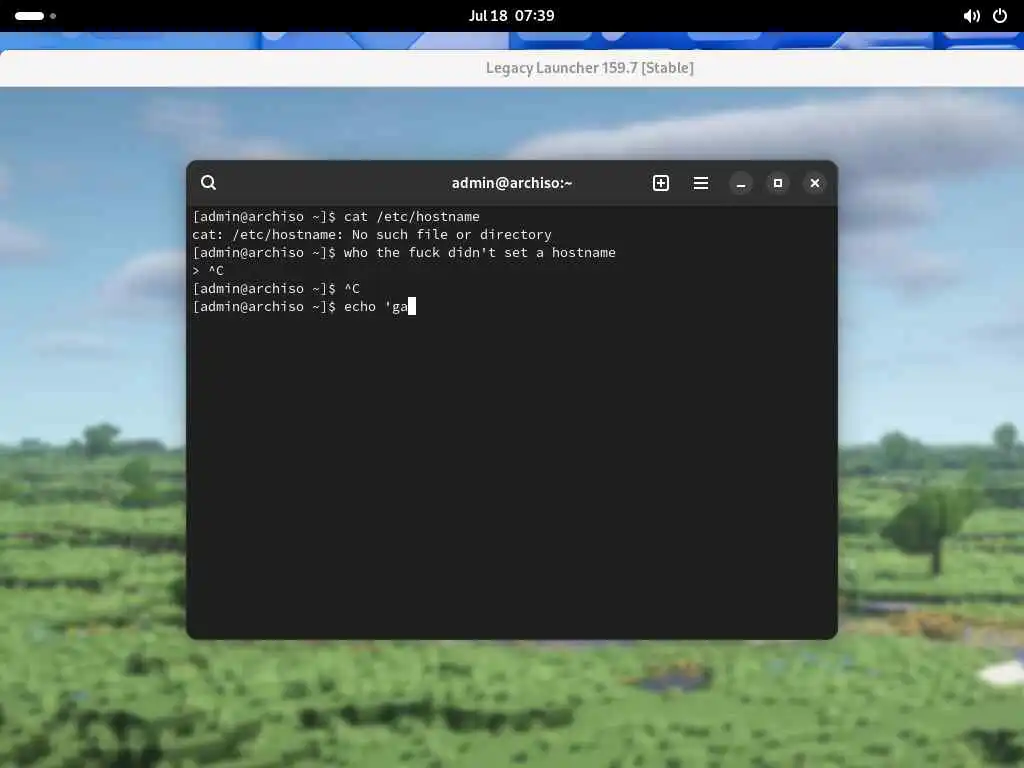Click the "> ^C" continuation line
This screenshot has width=1024, height=768.
pyautogui.click(x=208, y=270)
